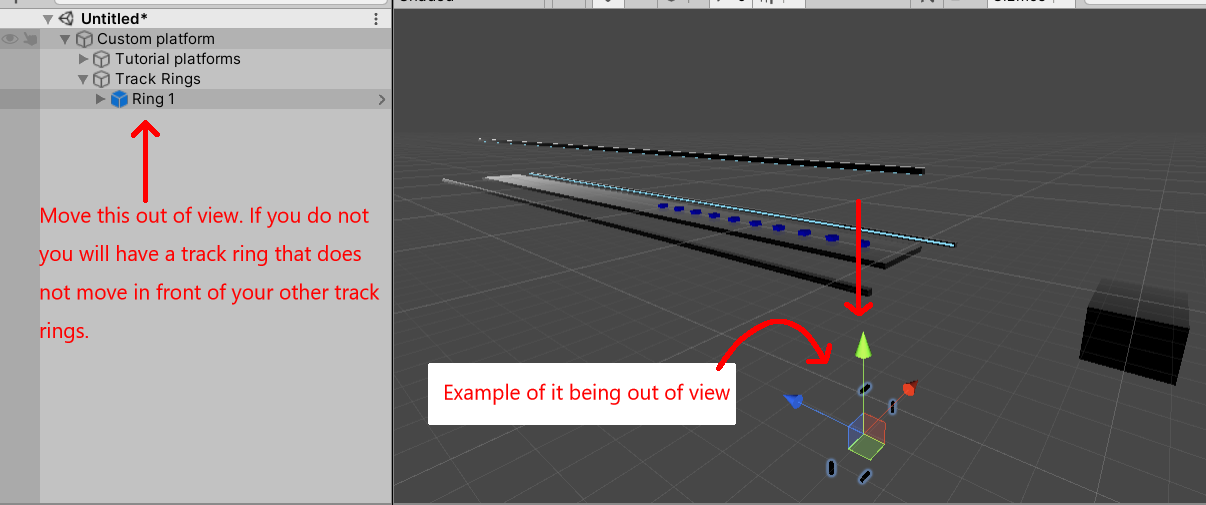Click the cube icon of Custom platform
The image size is (1206, 505).
85,39
